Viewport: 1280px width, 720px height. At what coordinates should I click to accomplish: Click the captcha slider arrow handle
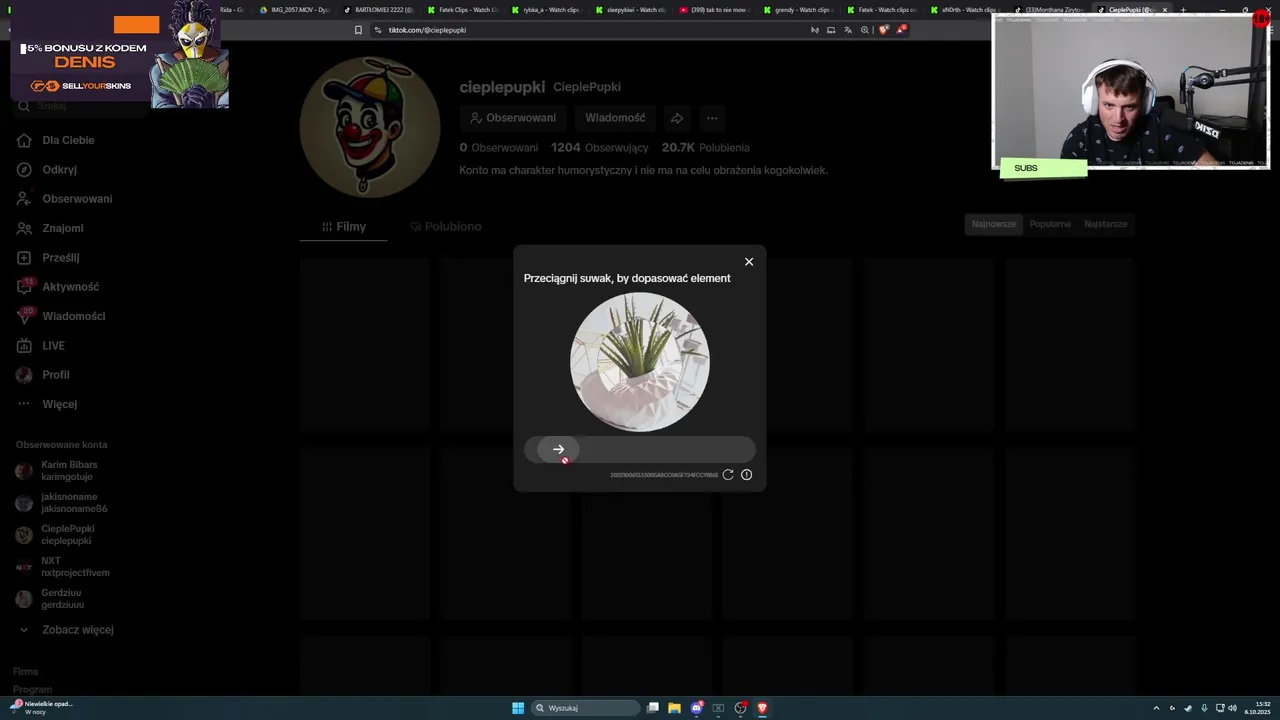pos(558,450)
